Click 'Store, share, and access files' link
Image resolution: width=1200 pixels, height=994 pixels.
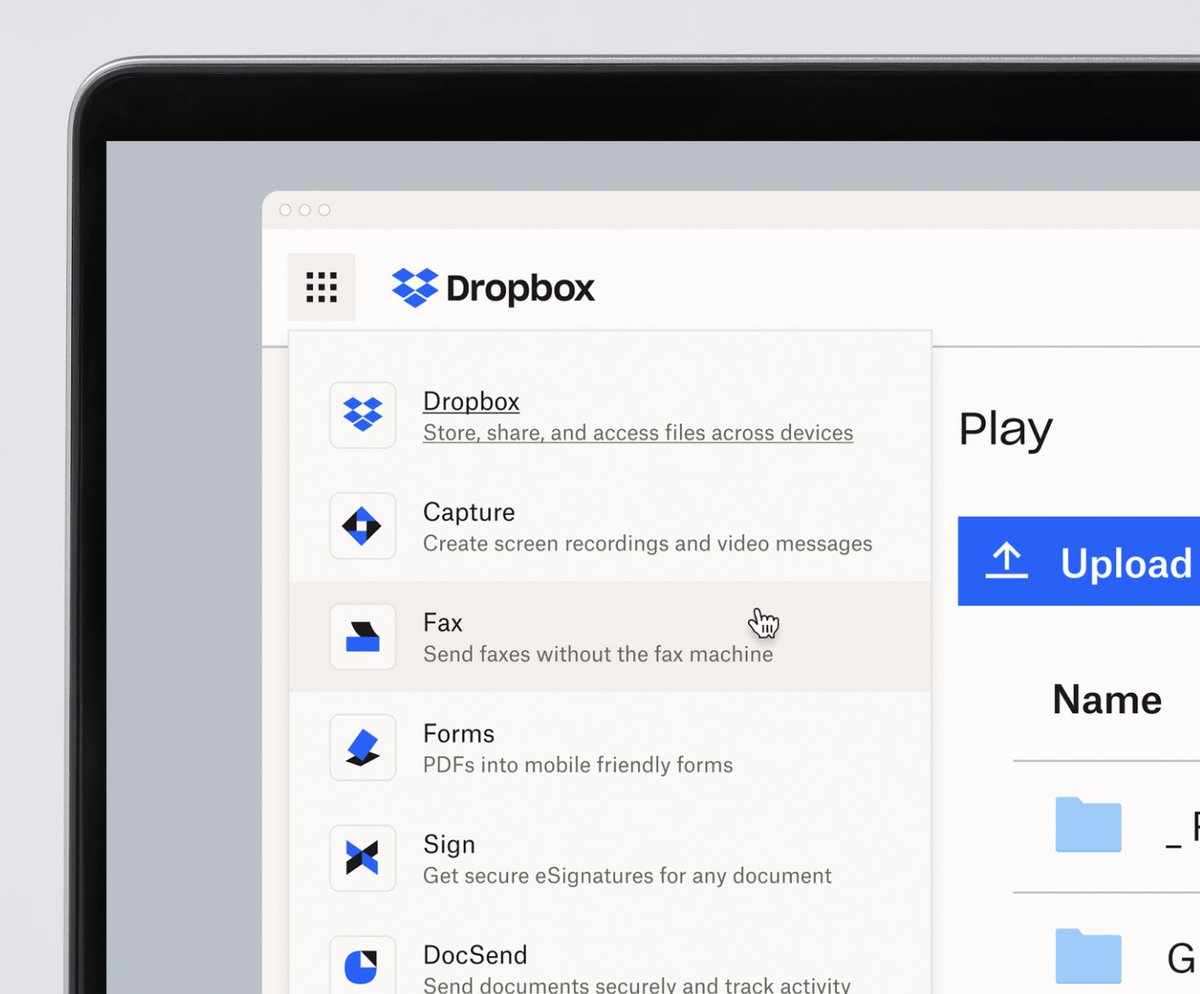coord(638,433)
